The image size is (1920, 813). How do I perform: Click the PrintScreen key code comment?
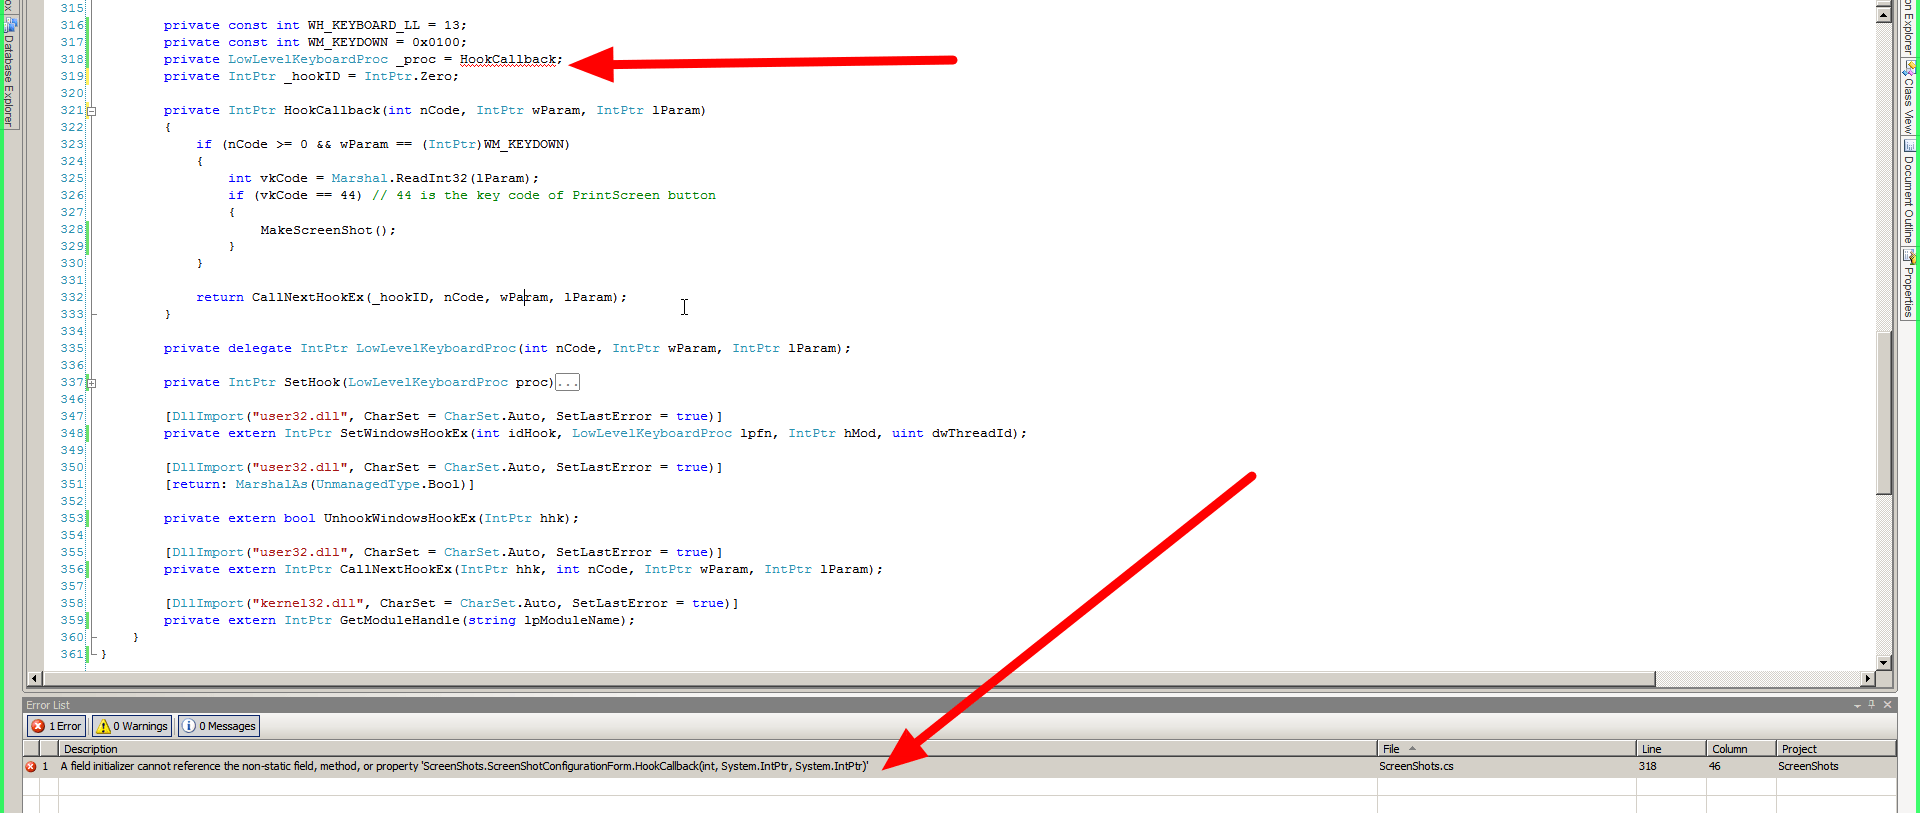tap(544, 196)
